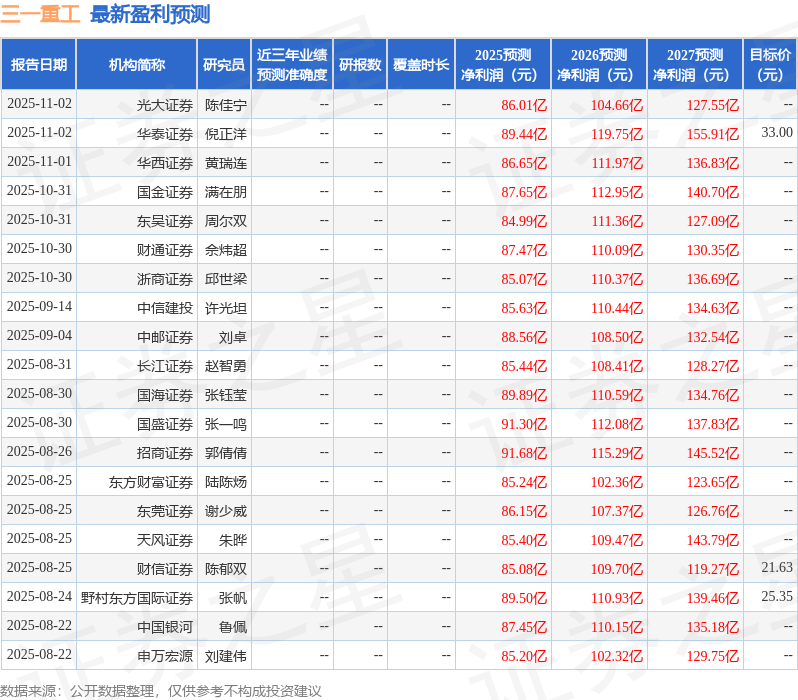Click date cell 2025-09-14
798x700 pixels.
(x=39, y=306)
